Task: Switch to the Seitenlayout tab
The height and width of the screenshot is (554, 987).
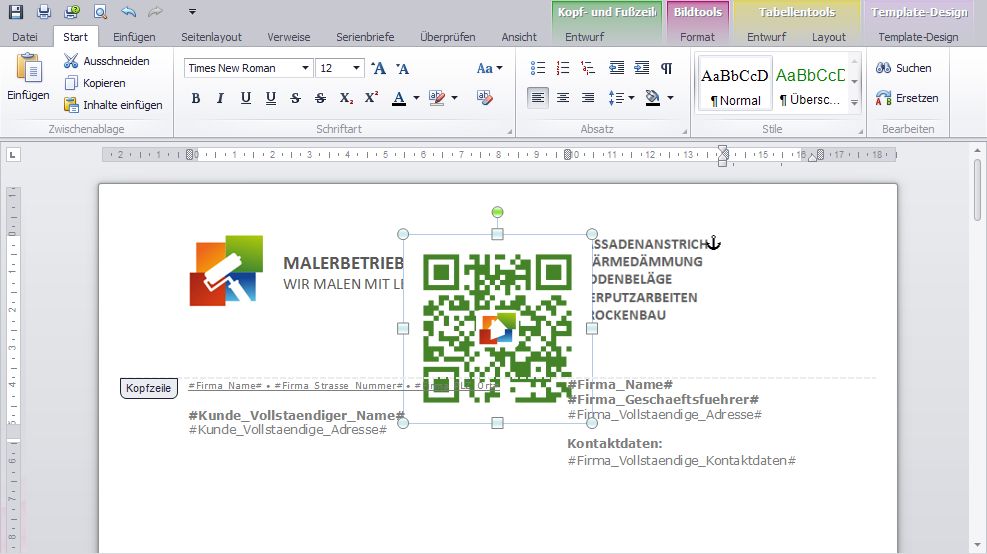Action: click(212, 37)
